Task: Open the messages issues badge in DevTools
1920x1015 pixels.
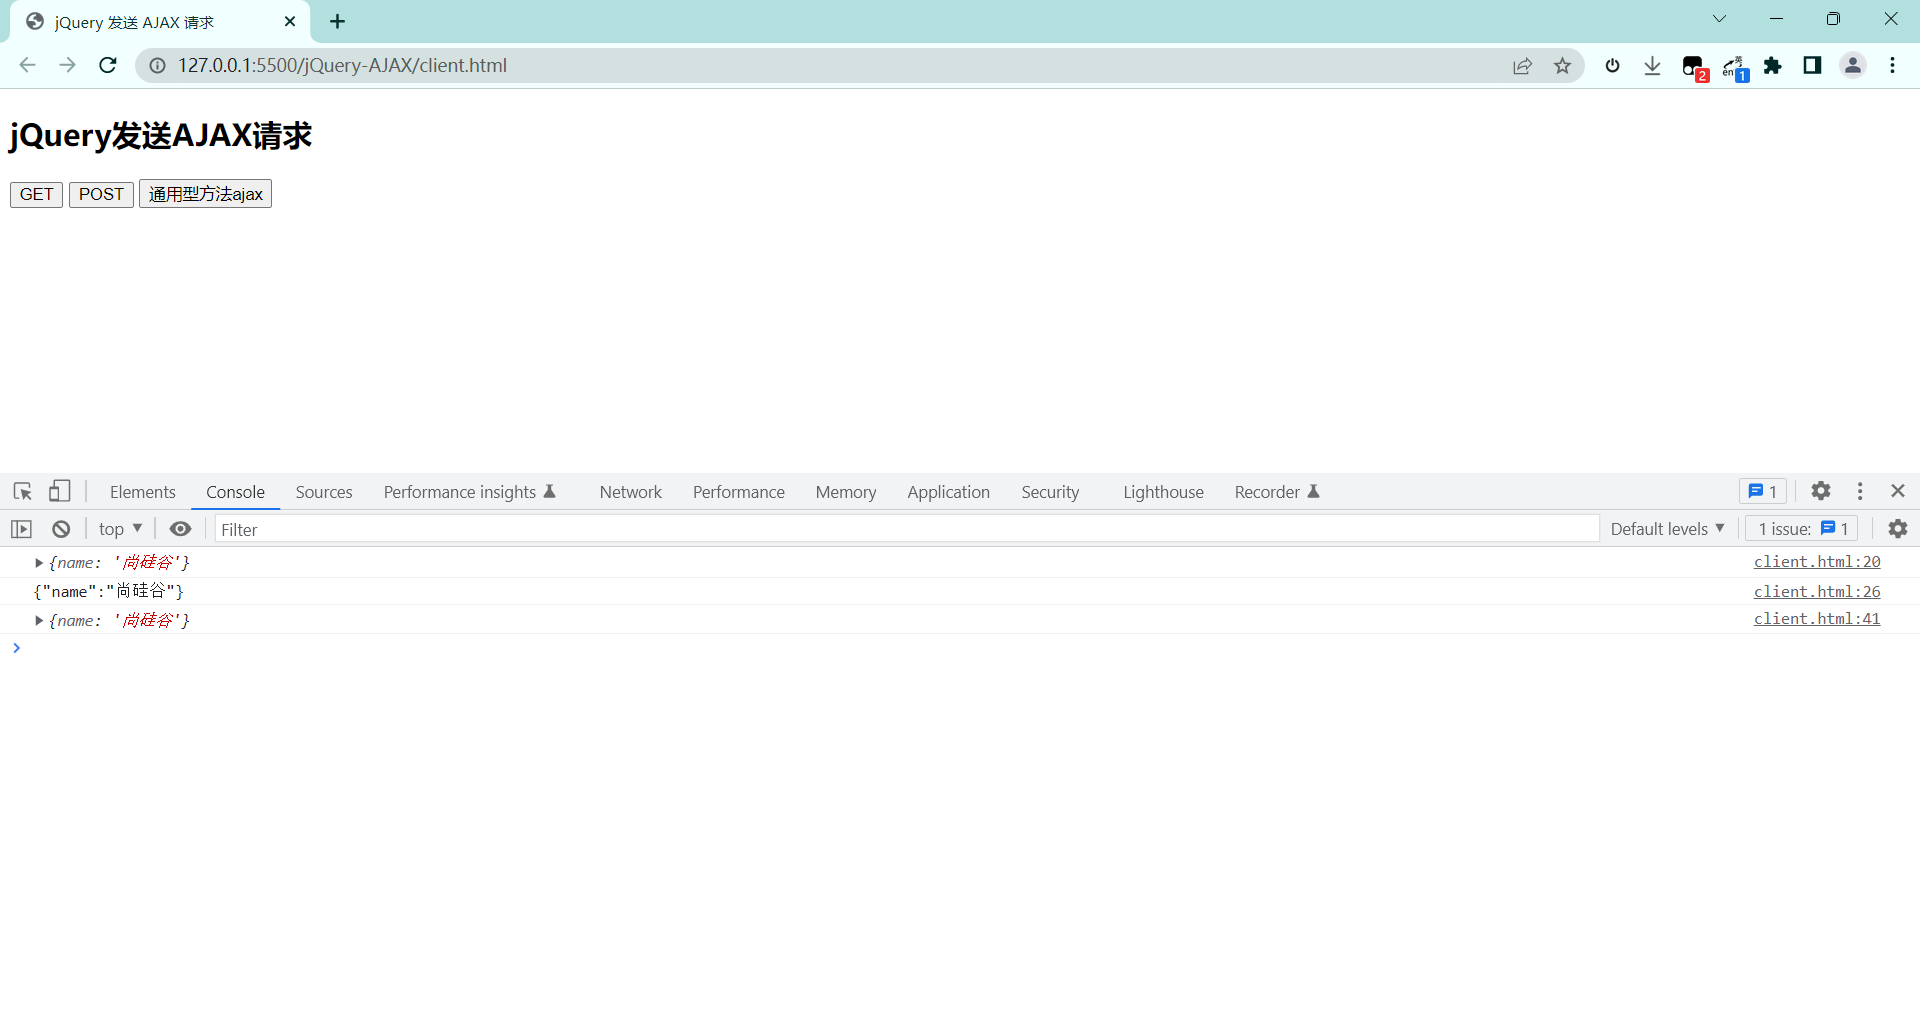Action: tap(1763, 491)
